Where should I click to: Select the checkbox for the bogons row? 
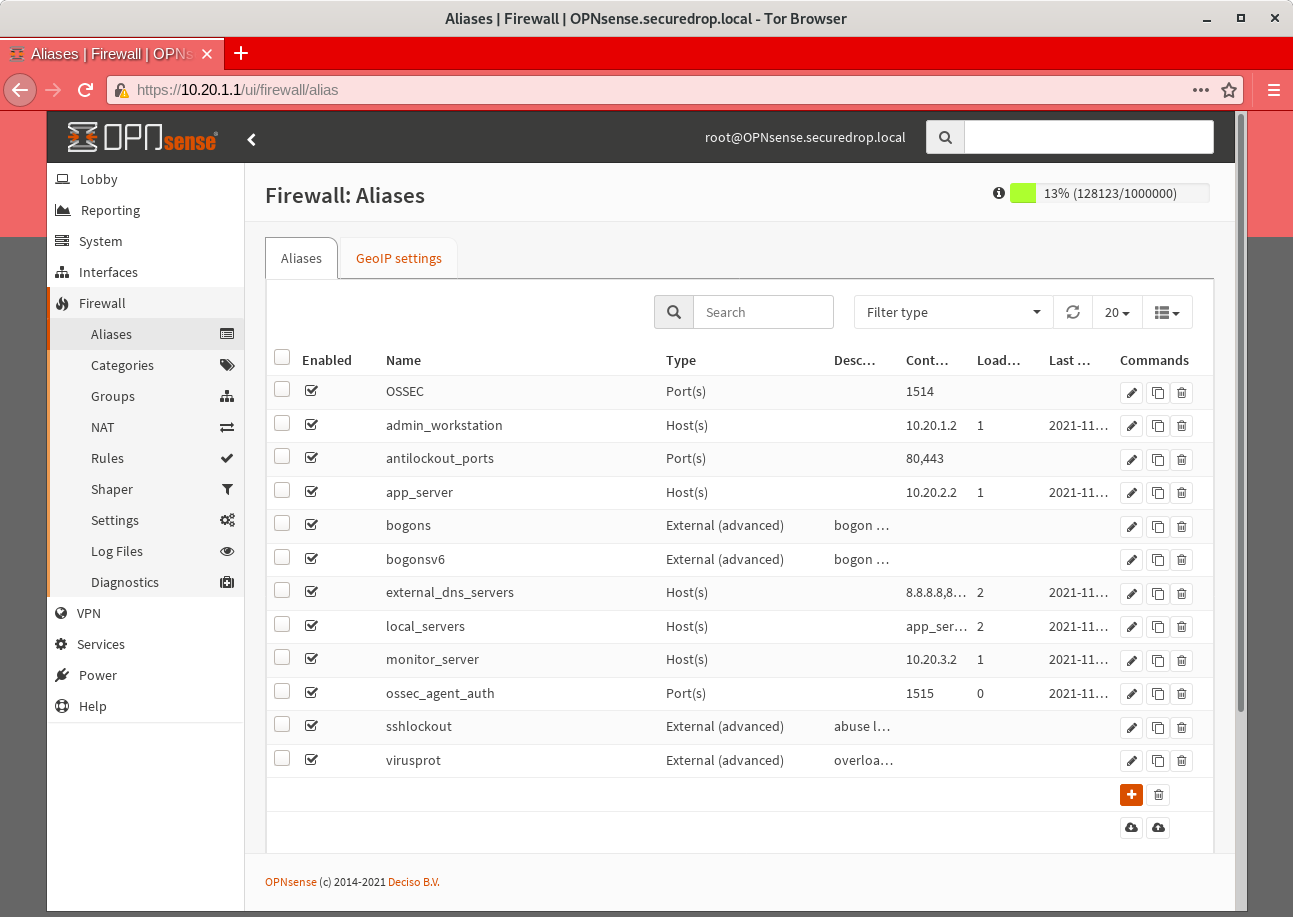[x=281, y=523]
